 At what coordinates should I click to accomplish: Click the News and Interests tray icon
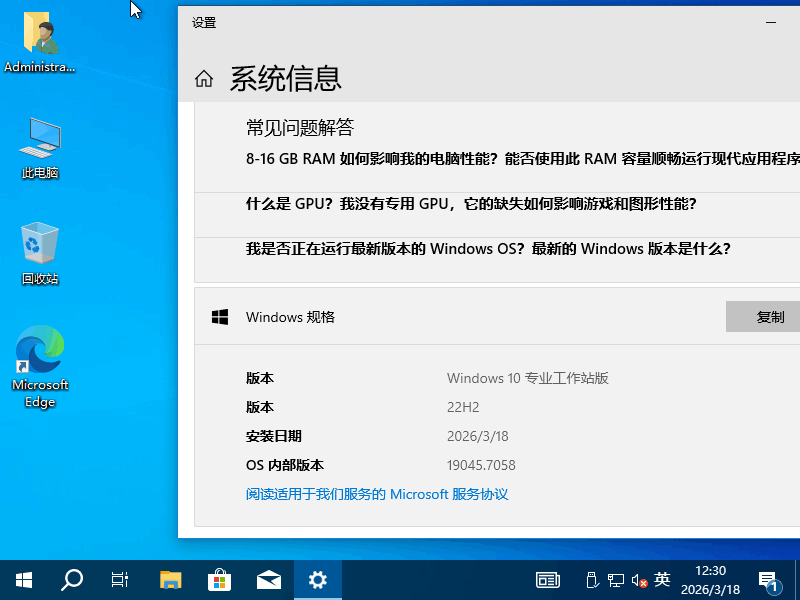click(548, 579)
